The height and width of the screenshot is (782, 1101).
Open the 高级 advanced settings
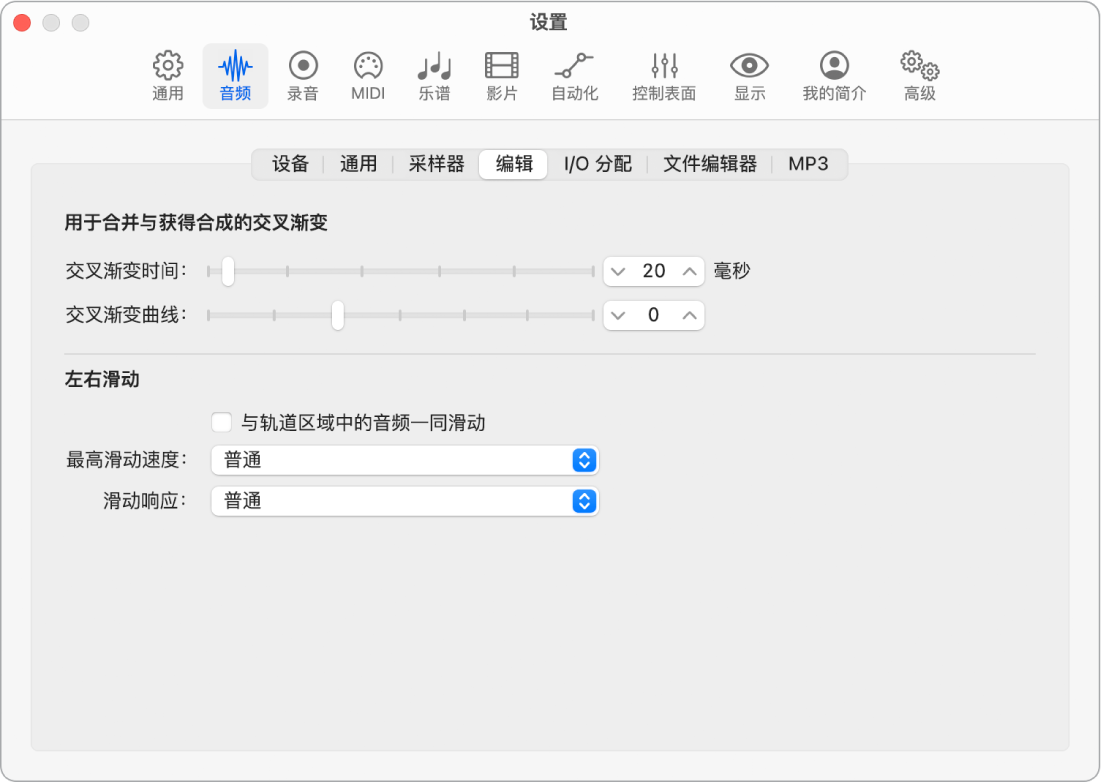tap(920, 76)
